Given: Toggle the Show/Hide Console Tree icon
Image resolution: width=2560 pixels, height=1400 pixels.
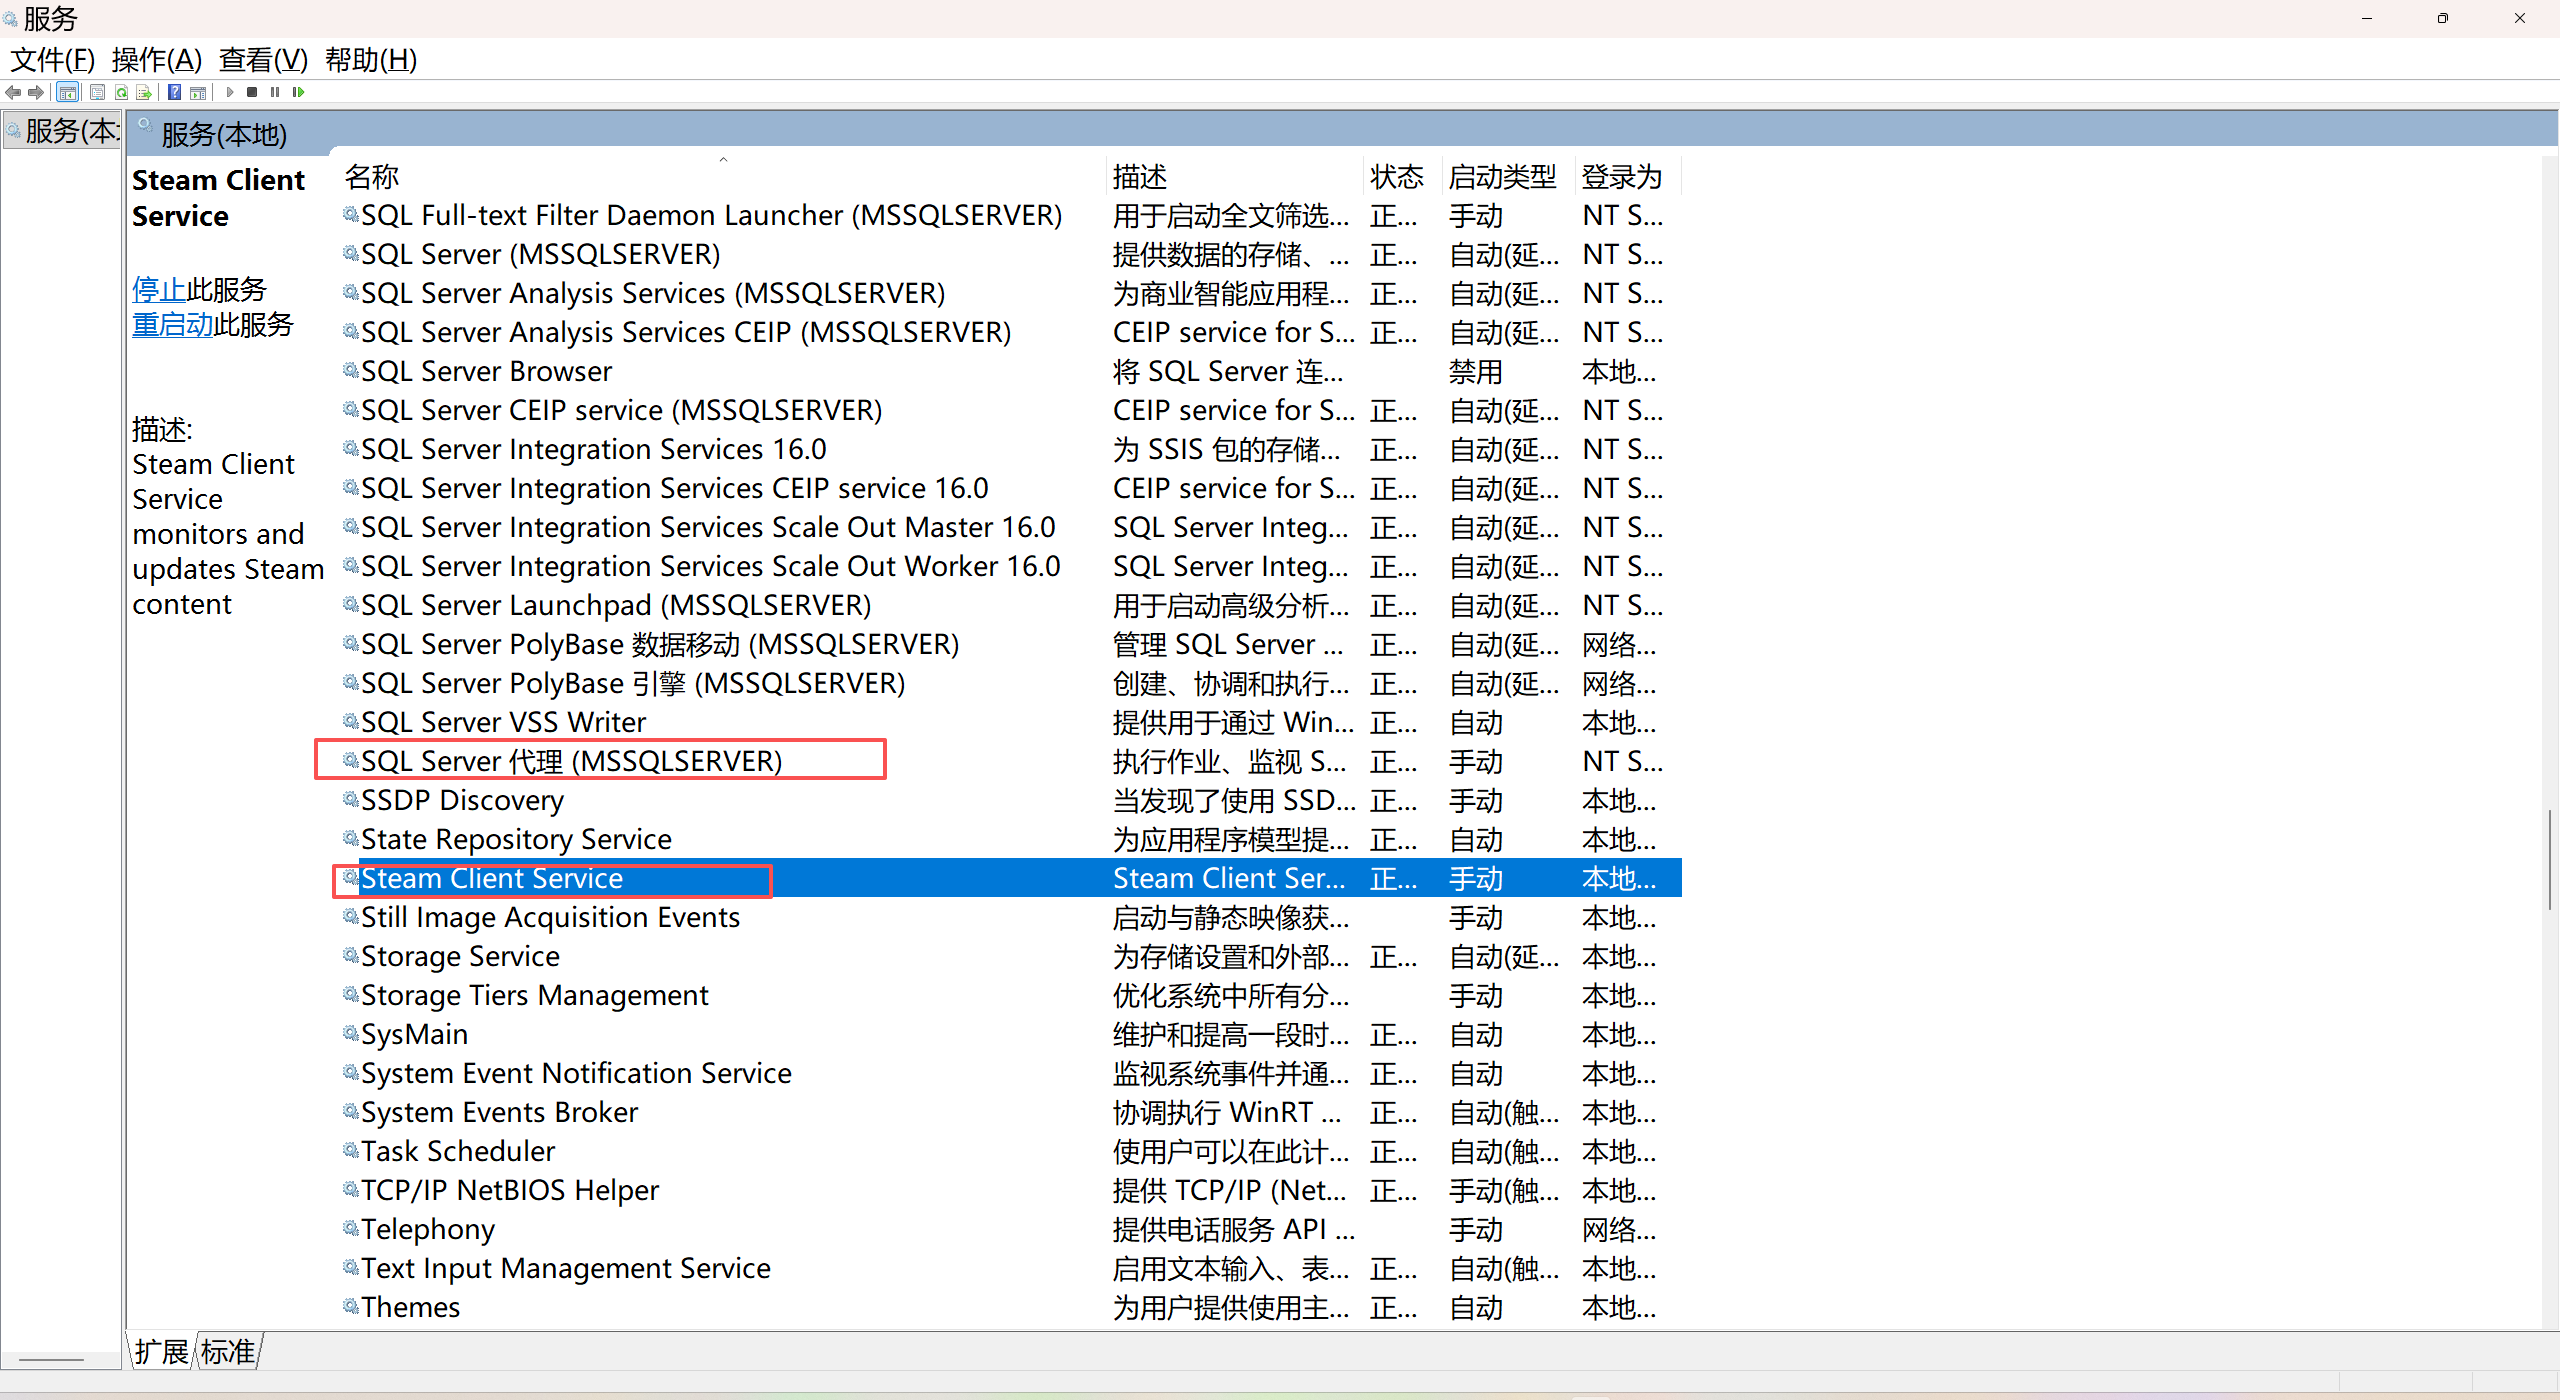Looking at the screenshot, I should pyautogui.click(x=67, y=92).
